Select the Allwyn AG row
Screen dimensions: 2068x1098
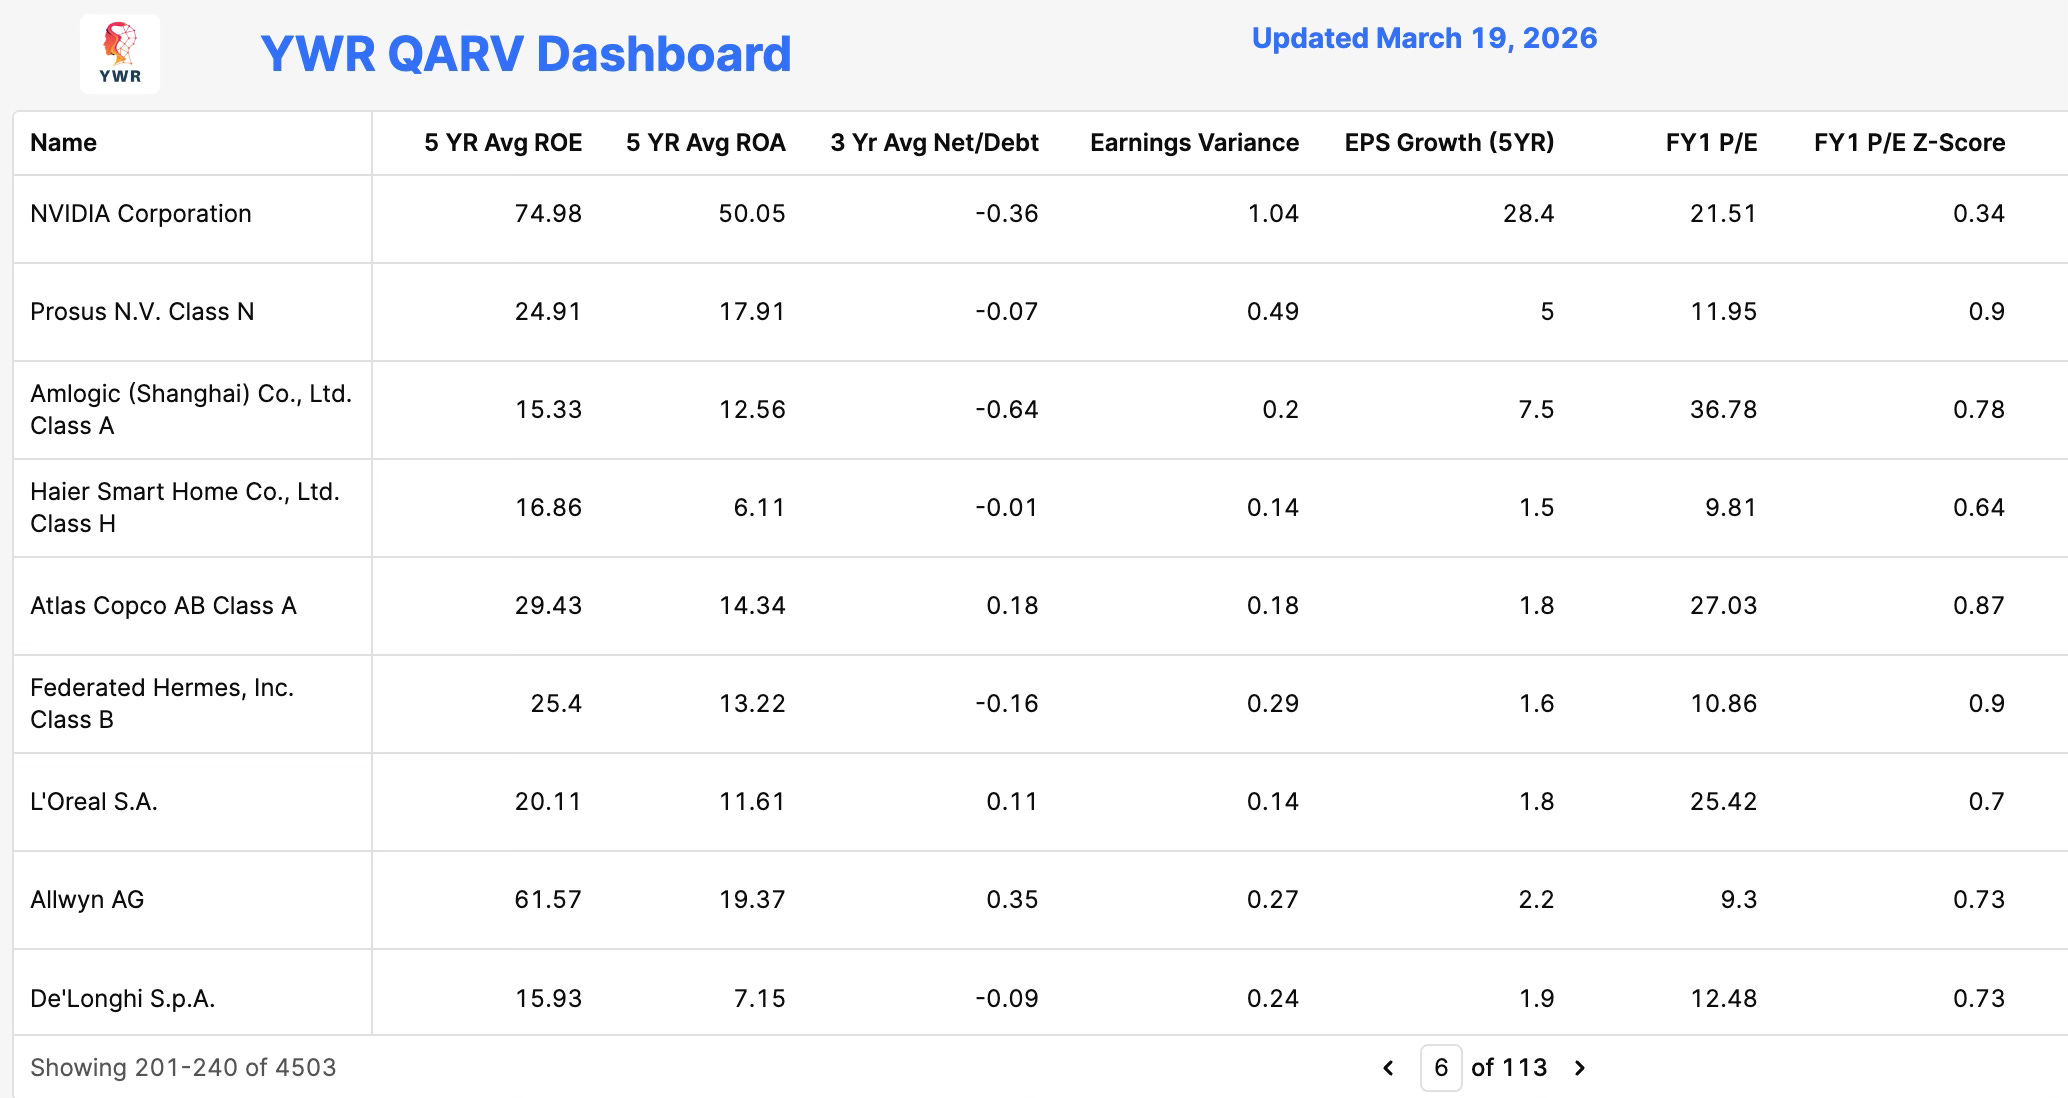click(87, 900)
